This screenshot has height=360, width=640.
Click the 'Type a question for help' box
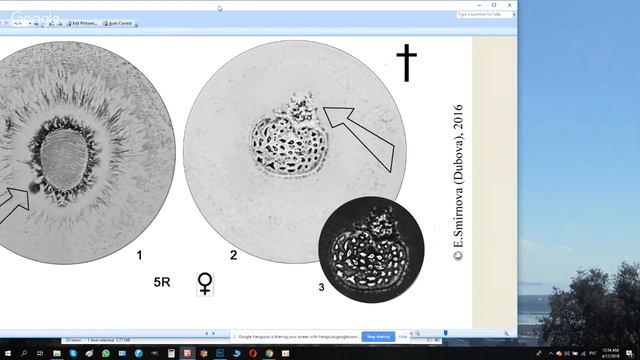[484, 14]
